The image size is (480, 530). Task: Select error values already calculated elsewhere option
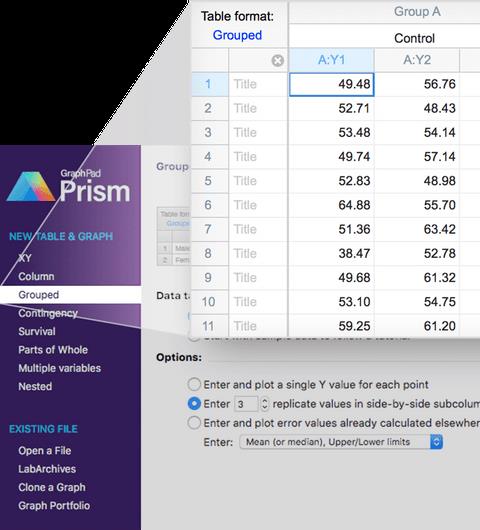pyautogui.click(x=194, y=423)
